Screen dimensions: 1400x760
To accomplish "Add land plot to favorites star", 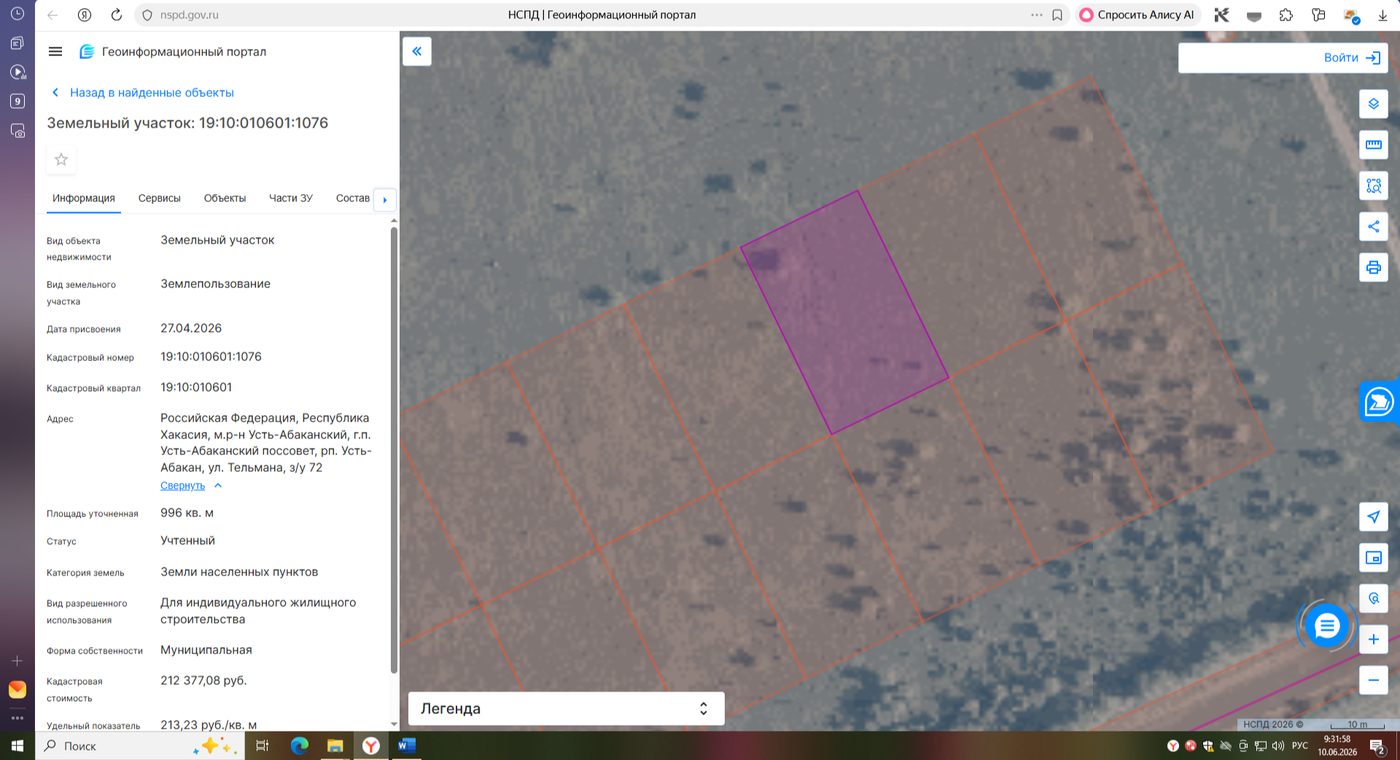I will click(61, 160).
